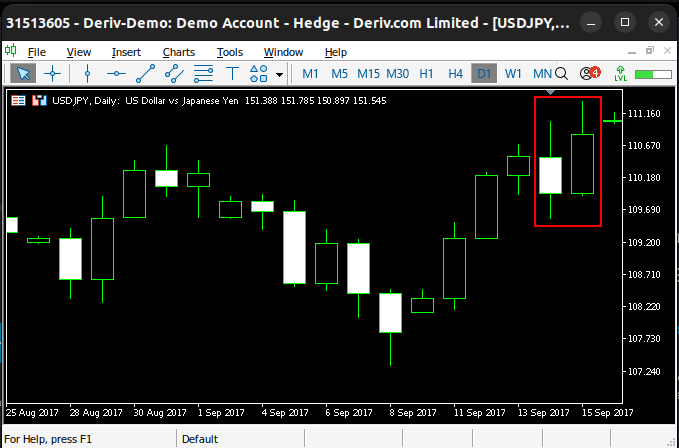Open the Window menu
This screenshot has height=448, width=679.
[x=283, y=52]
